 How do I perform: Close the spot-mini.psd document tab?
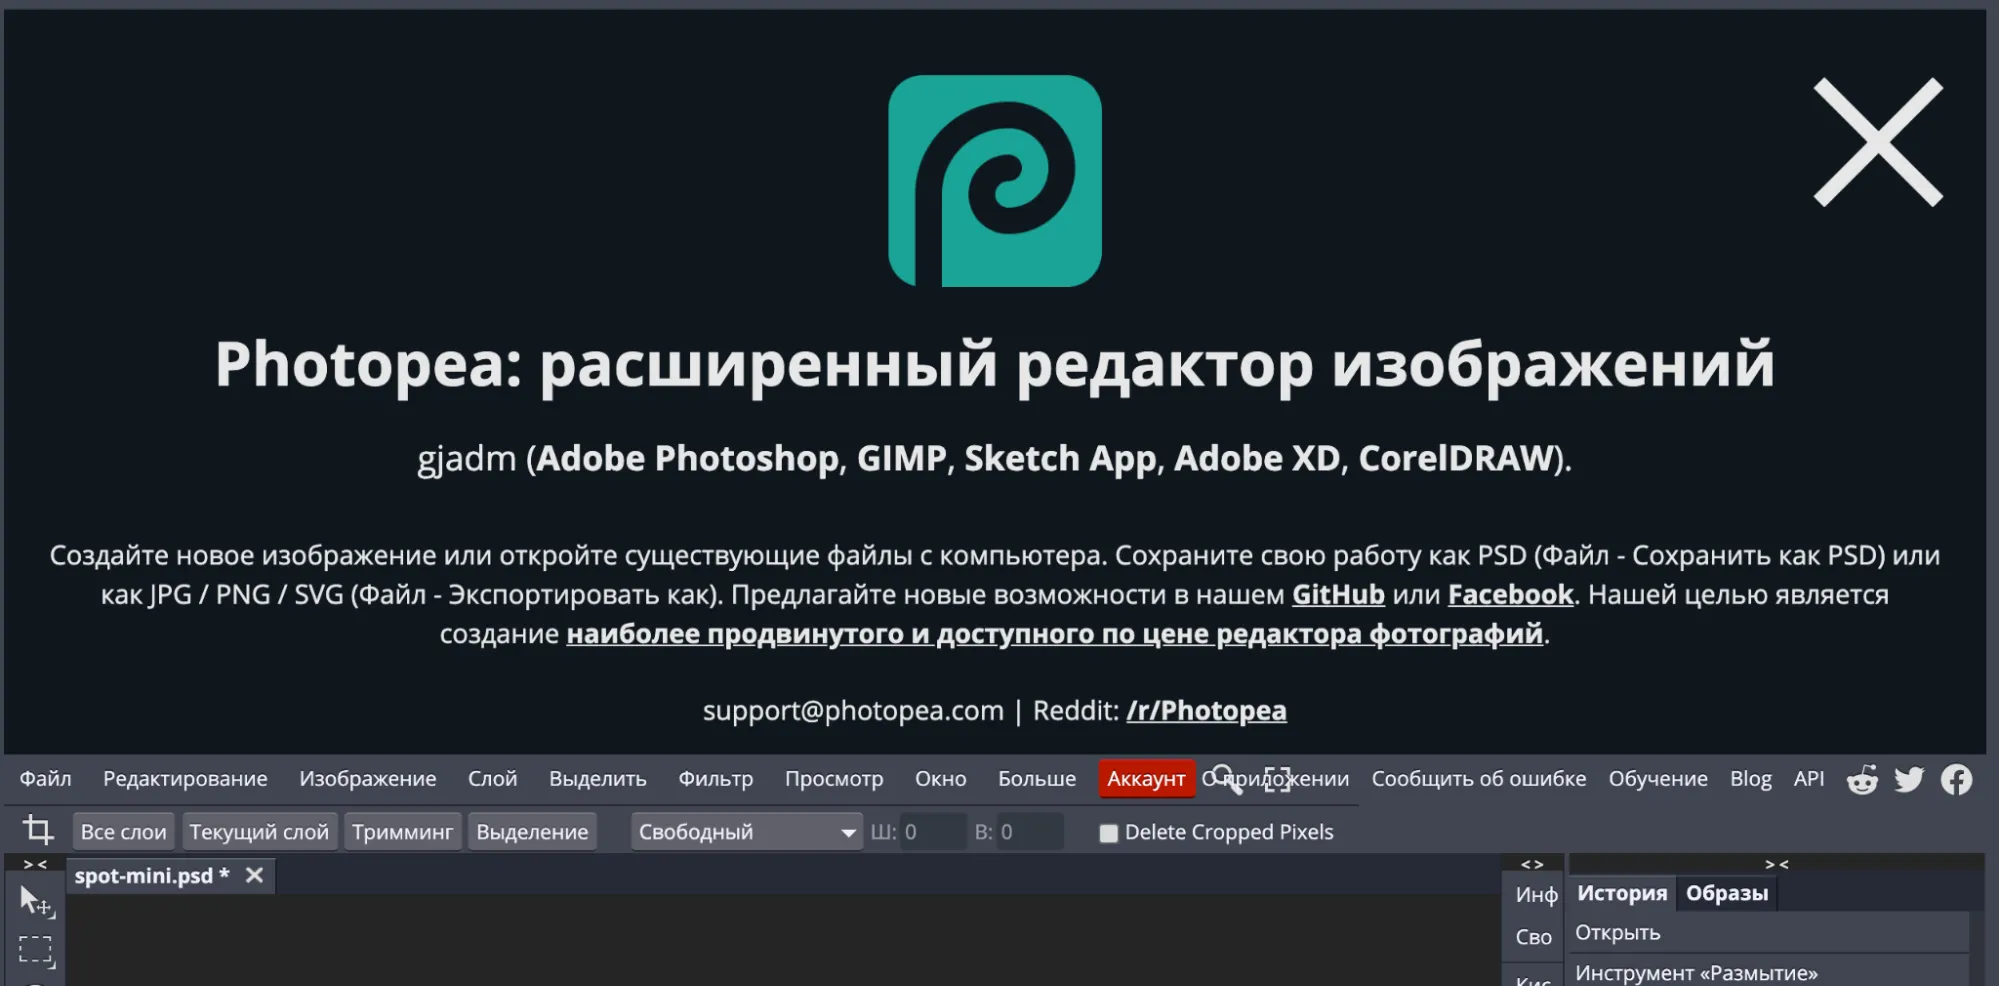point(255,876)
